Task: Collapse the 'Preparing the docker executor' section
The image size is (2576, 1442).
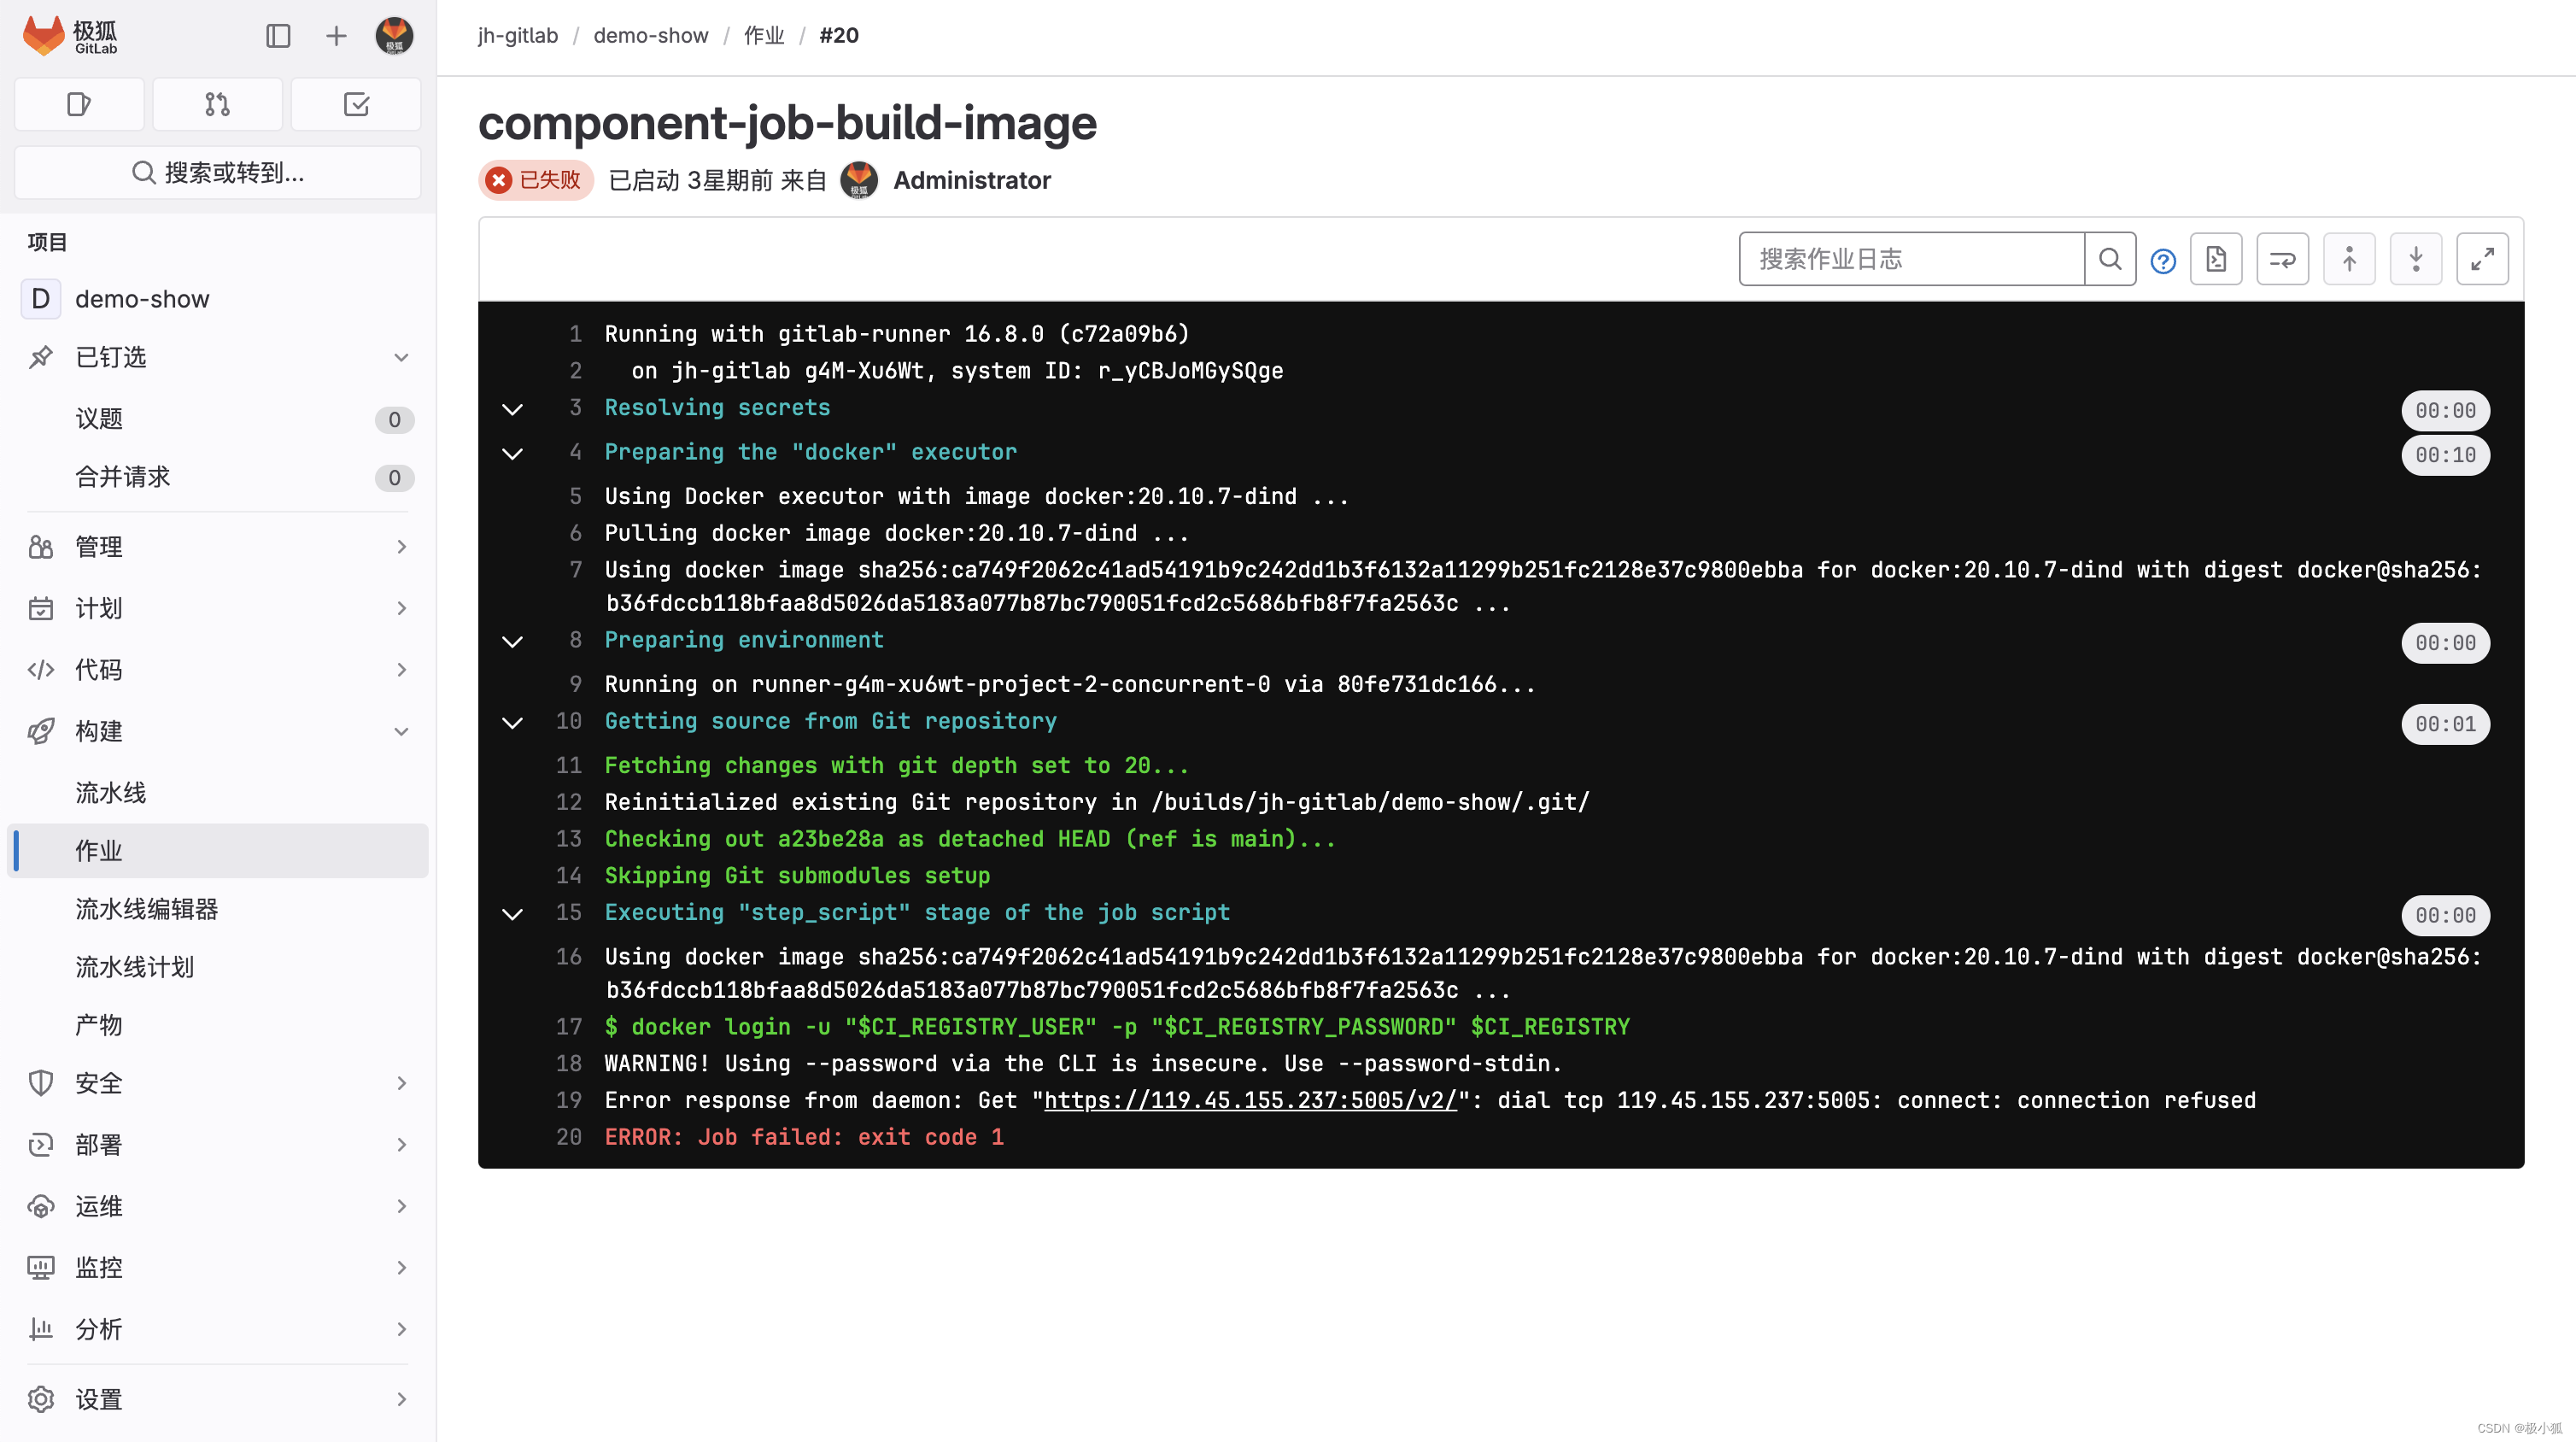Action: coord(513,453)
